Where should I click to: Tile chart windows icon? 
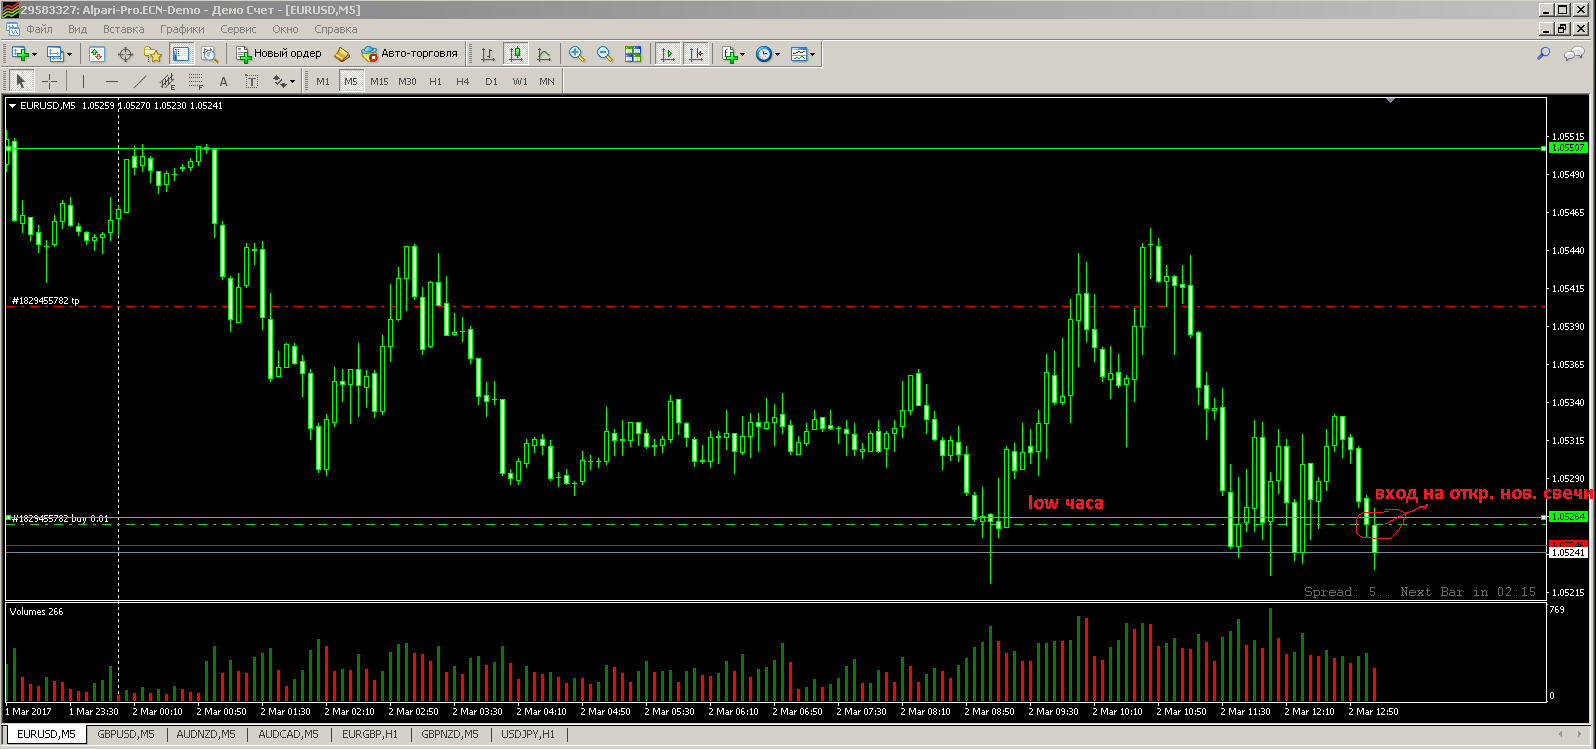click(633, 54)
